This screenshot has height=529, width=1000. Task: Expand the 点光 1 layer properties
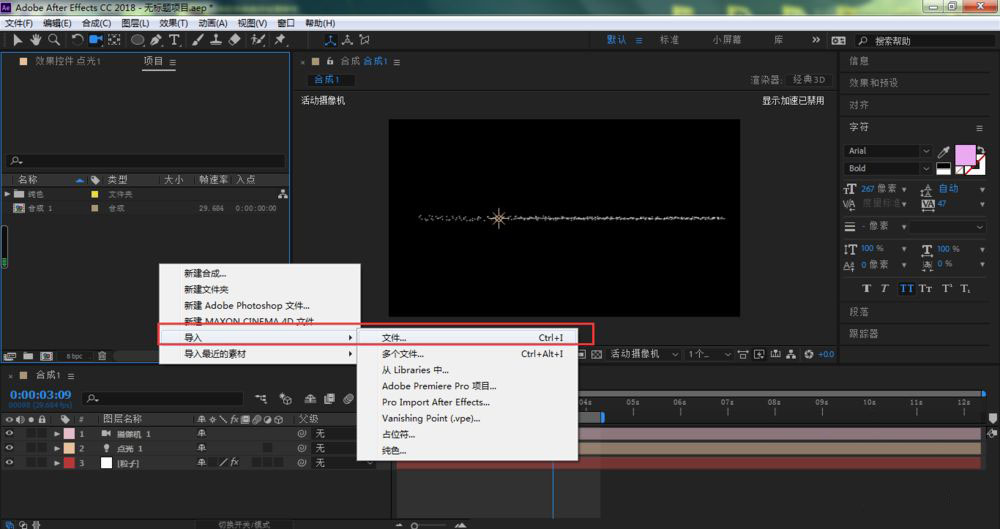pos(57,448)
